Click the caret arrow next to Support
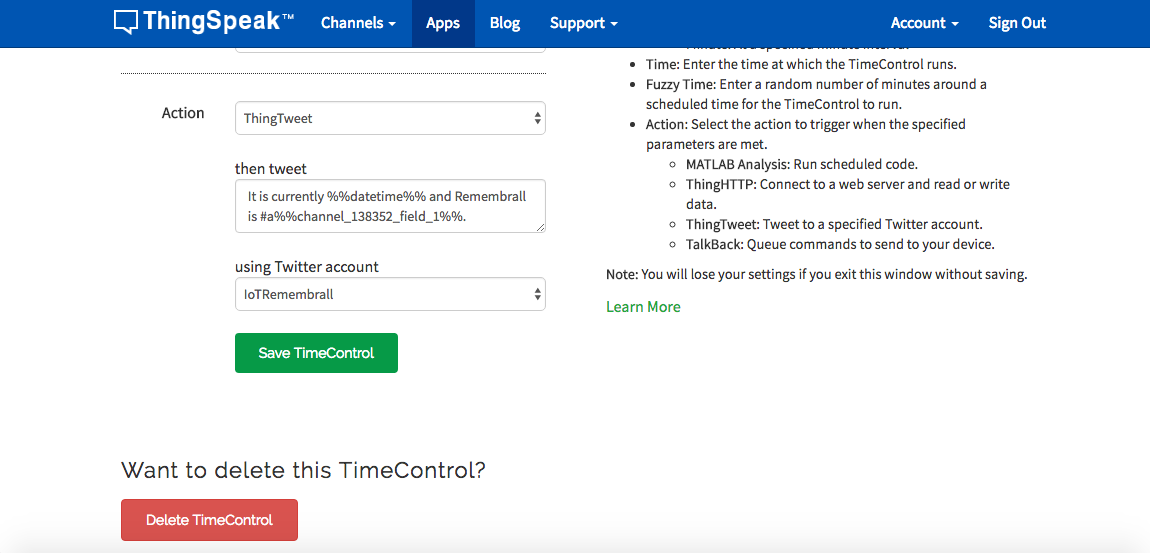The image size is (1150, 553). (614, 24)
